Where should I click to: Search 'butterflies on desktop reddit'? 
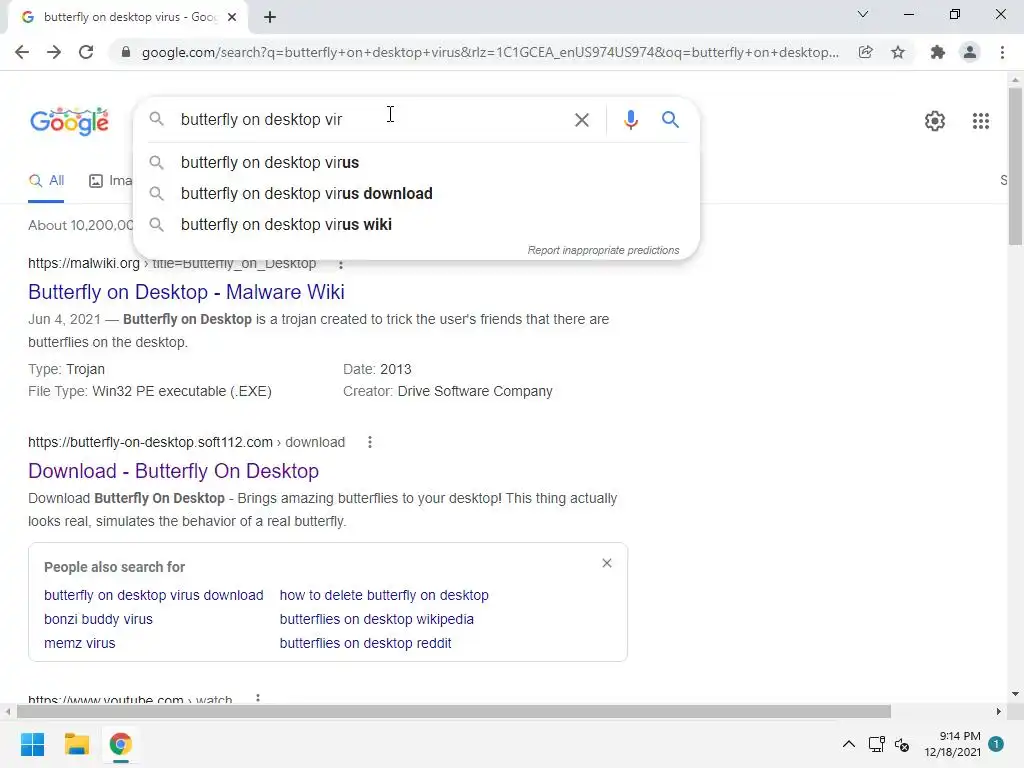click(365, 643)
